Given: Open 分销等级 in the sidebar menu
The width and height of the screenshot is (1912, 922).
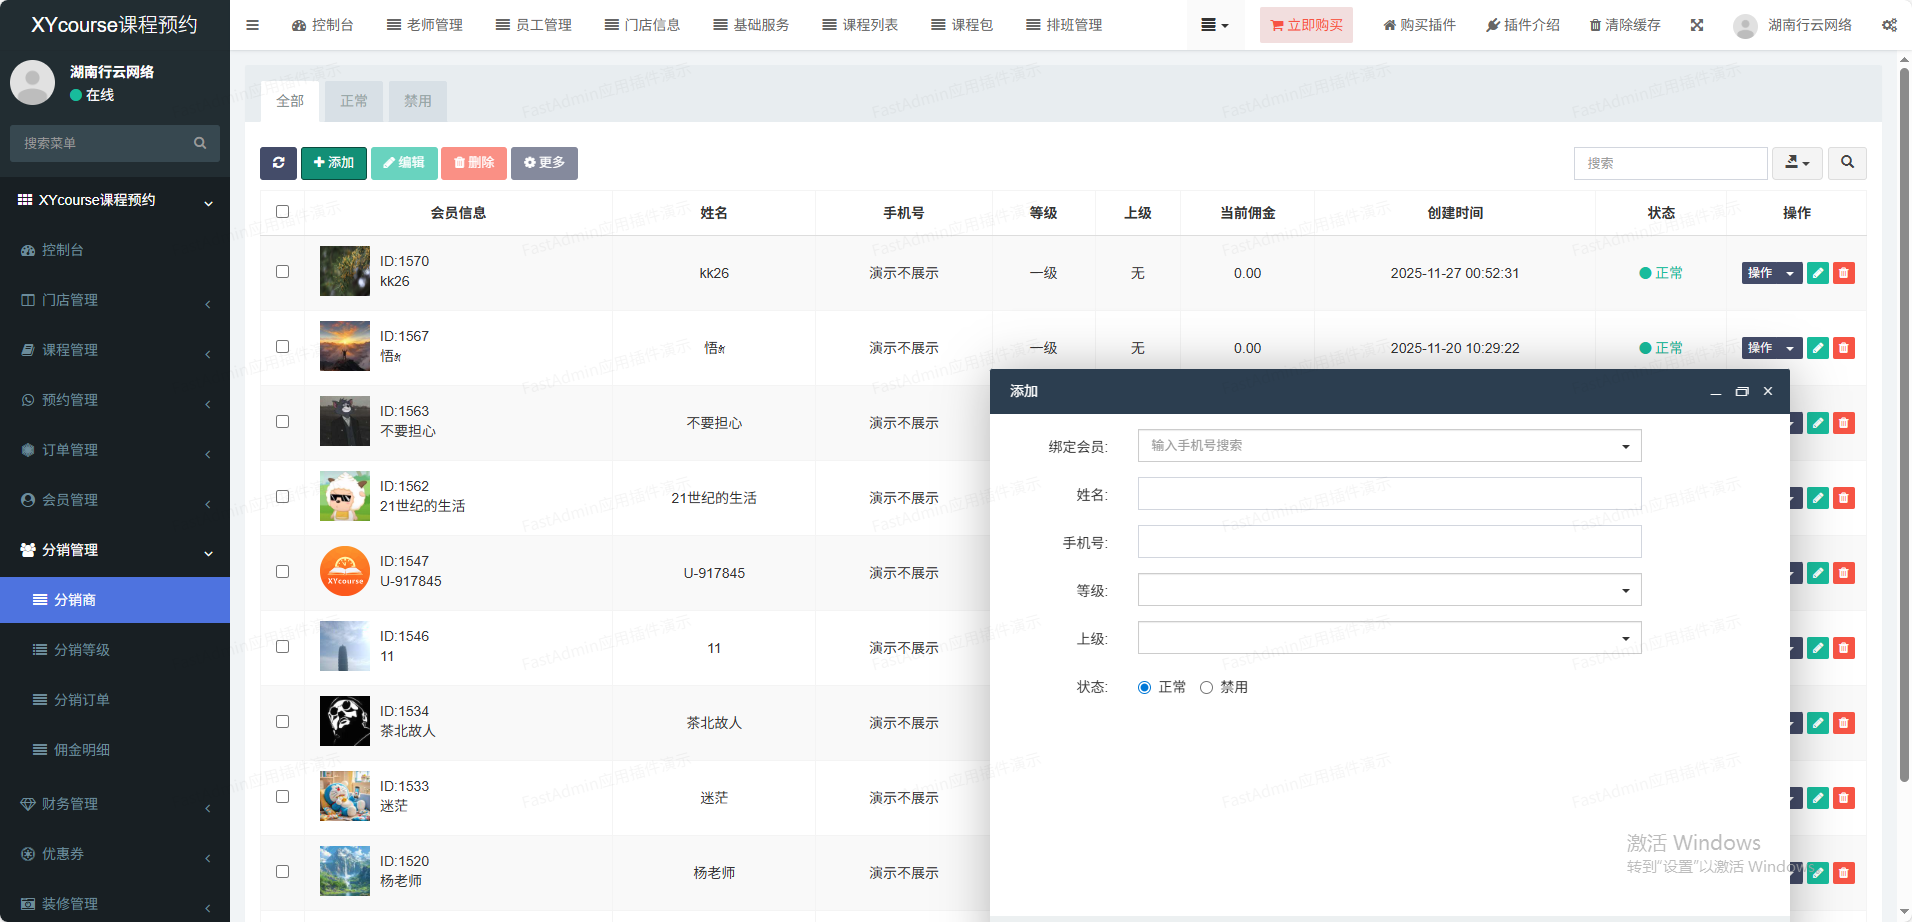Looking at the screenshot, I should tap(82, 650).
